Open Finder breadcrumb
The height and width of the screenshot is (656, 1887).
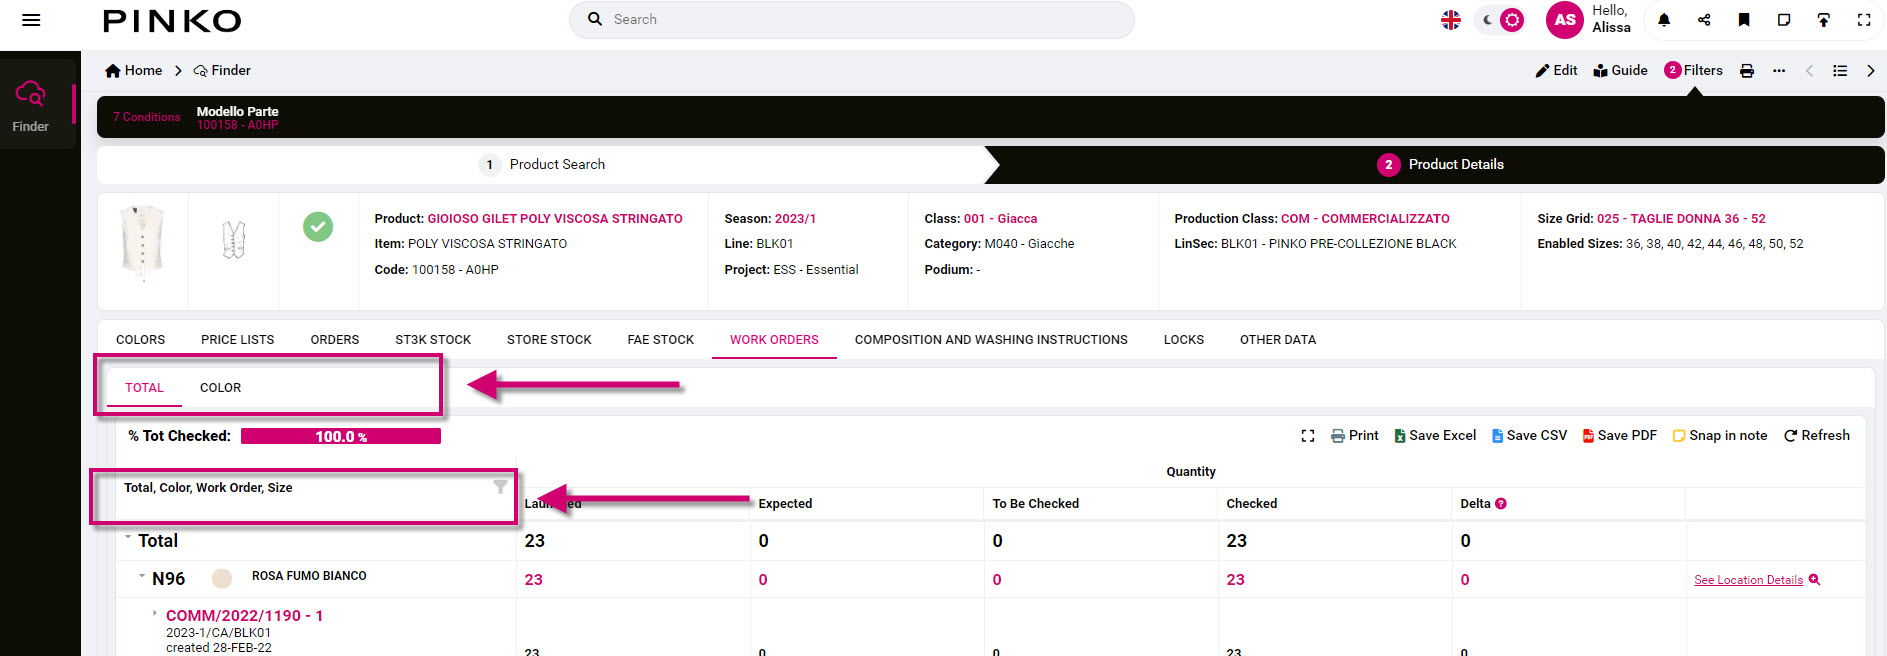[222, 70]
